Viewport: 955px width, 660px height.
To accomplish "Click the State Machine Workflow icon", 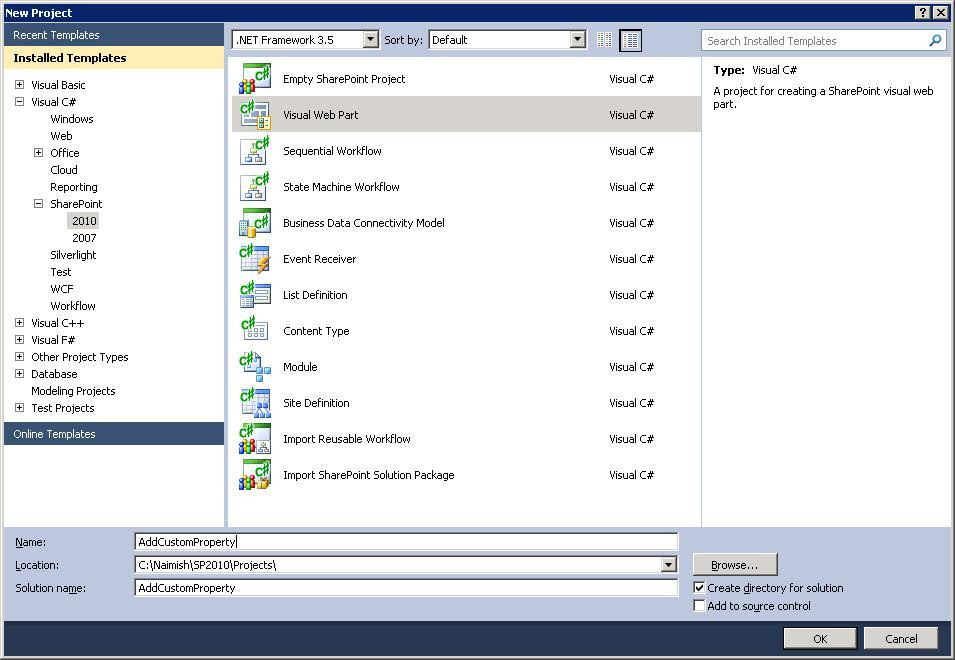I will click(255, 186).
